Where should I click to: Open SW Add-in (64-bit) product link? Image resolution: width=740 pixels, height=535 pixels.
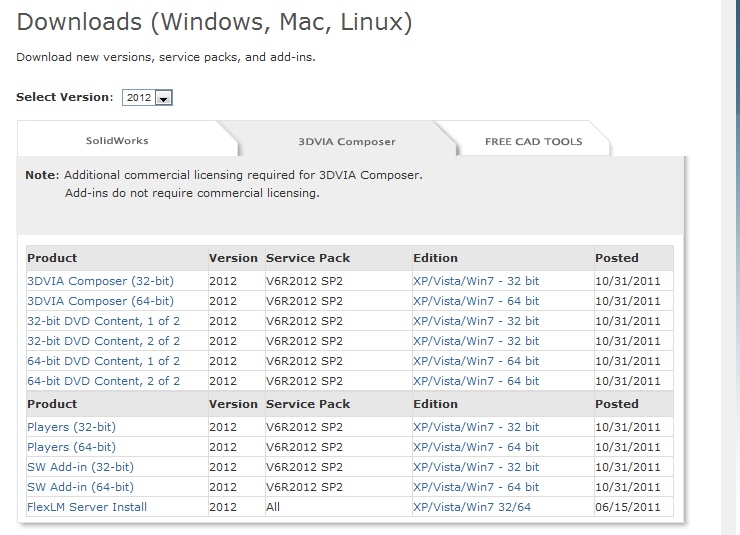pyautogui.click(x=80, y=487)
